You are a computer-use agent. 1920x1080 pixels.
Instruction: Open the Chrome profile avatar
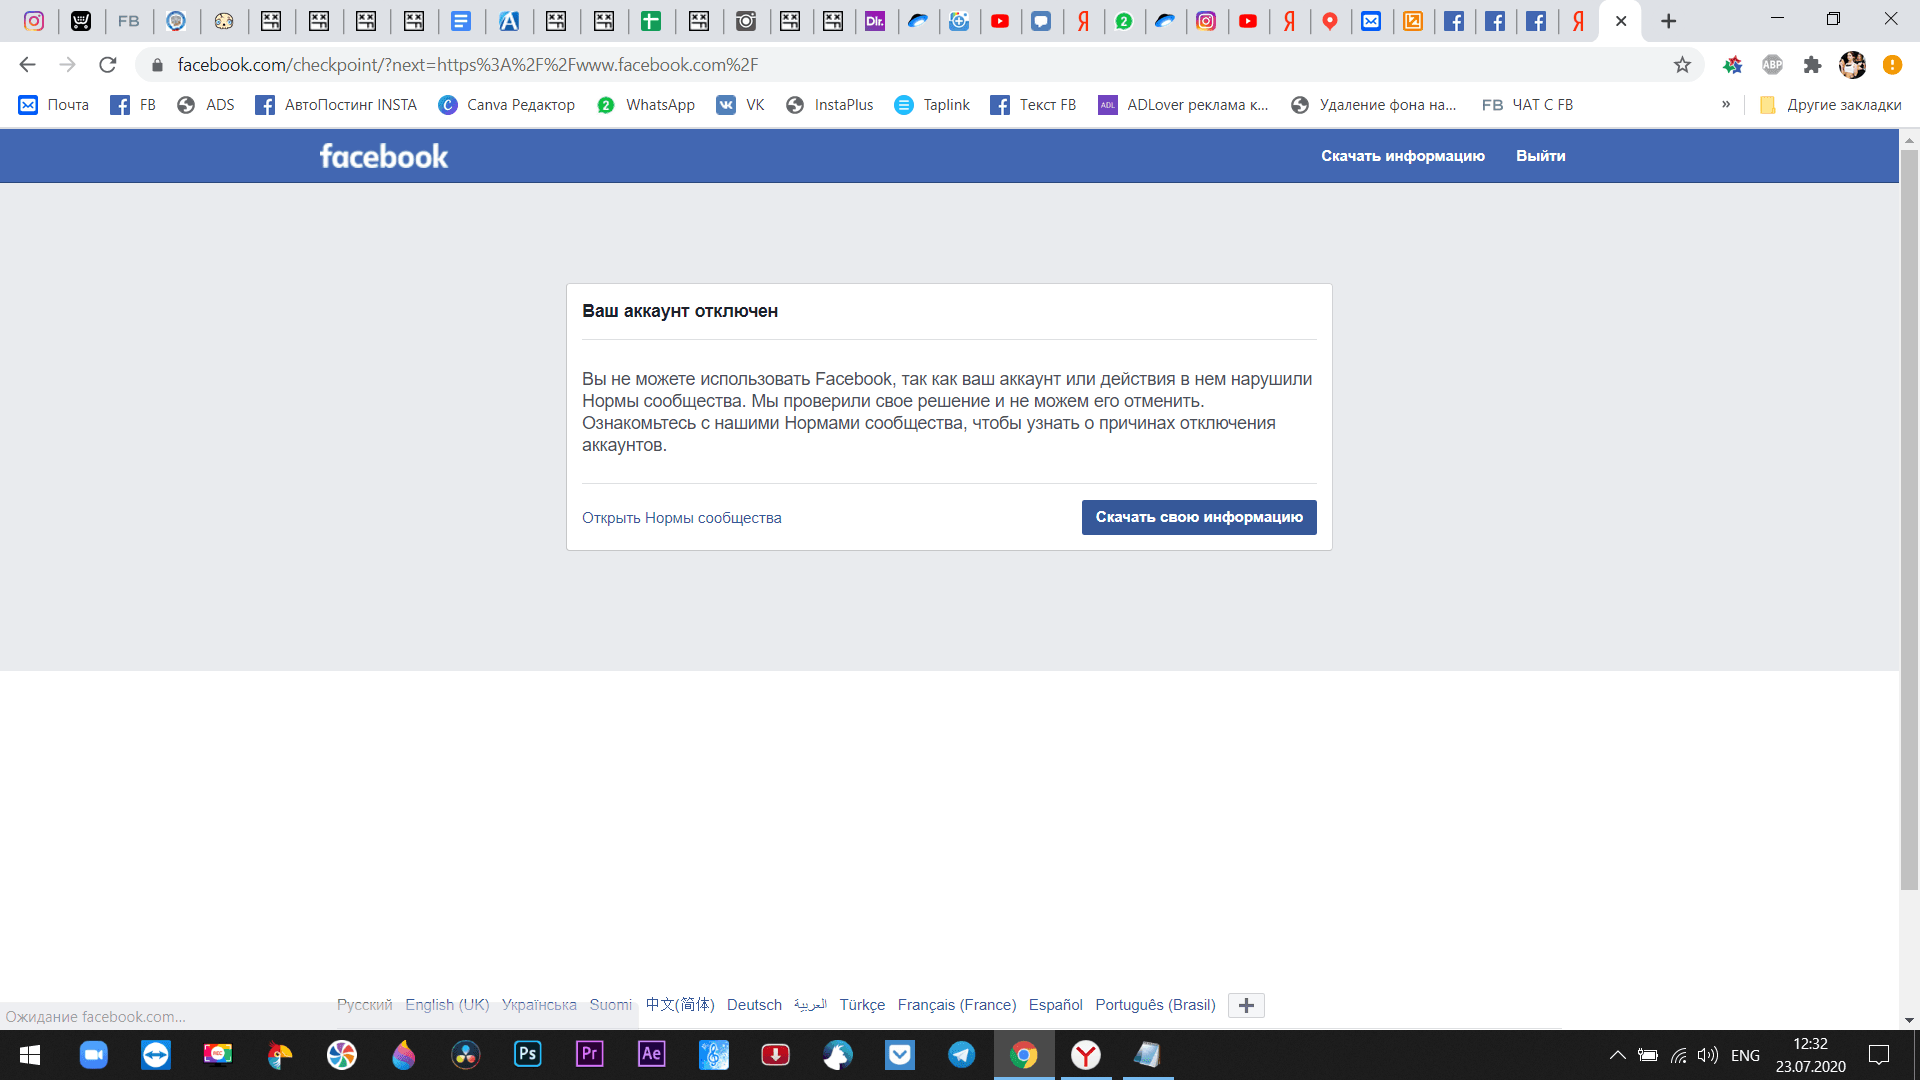click(x=1852, y=65)
